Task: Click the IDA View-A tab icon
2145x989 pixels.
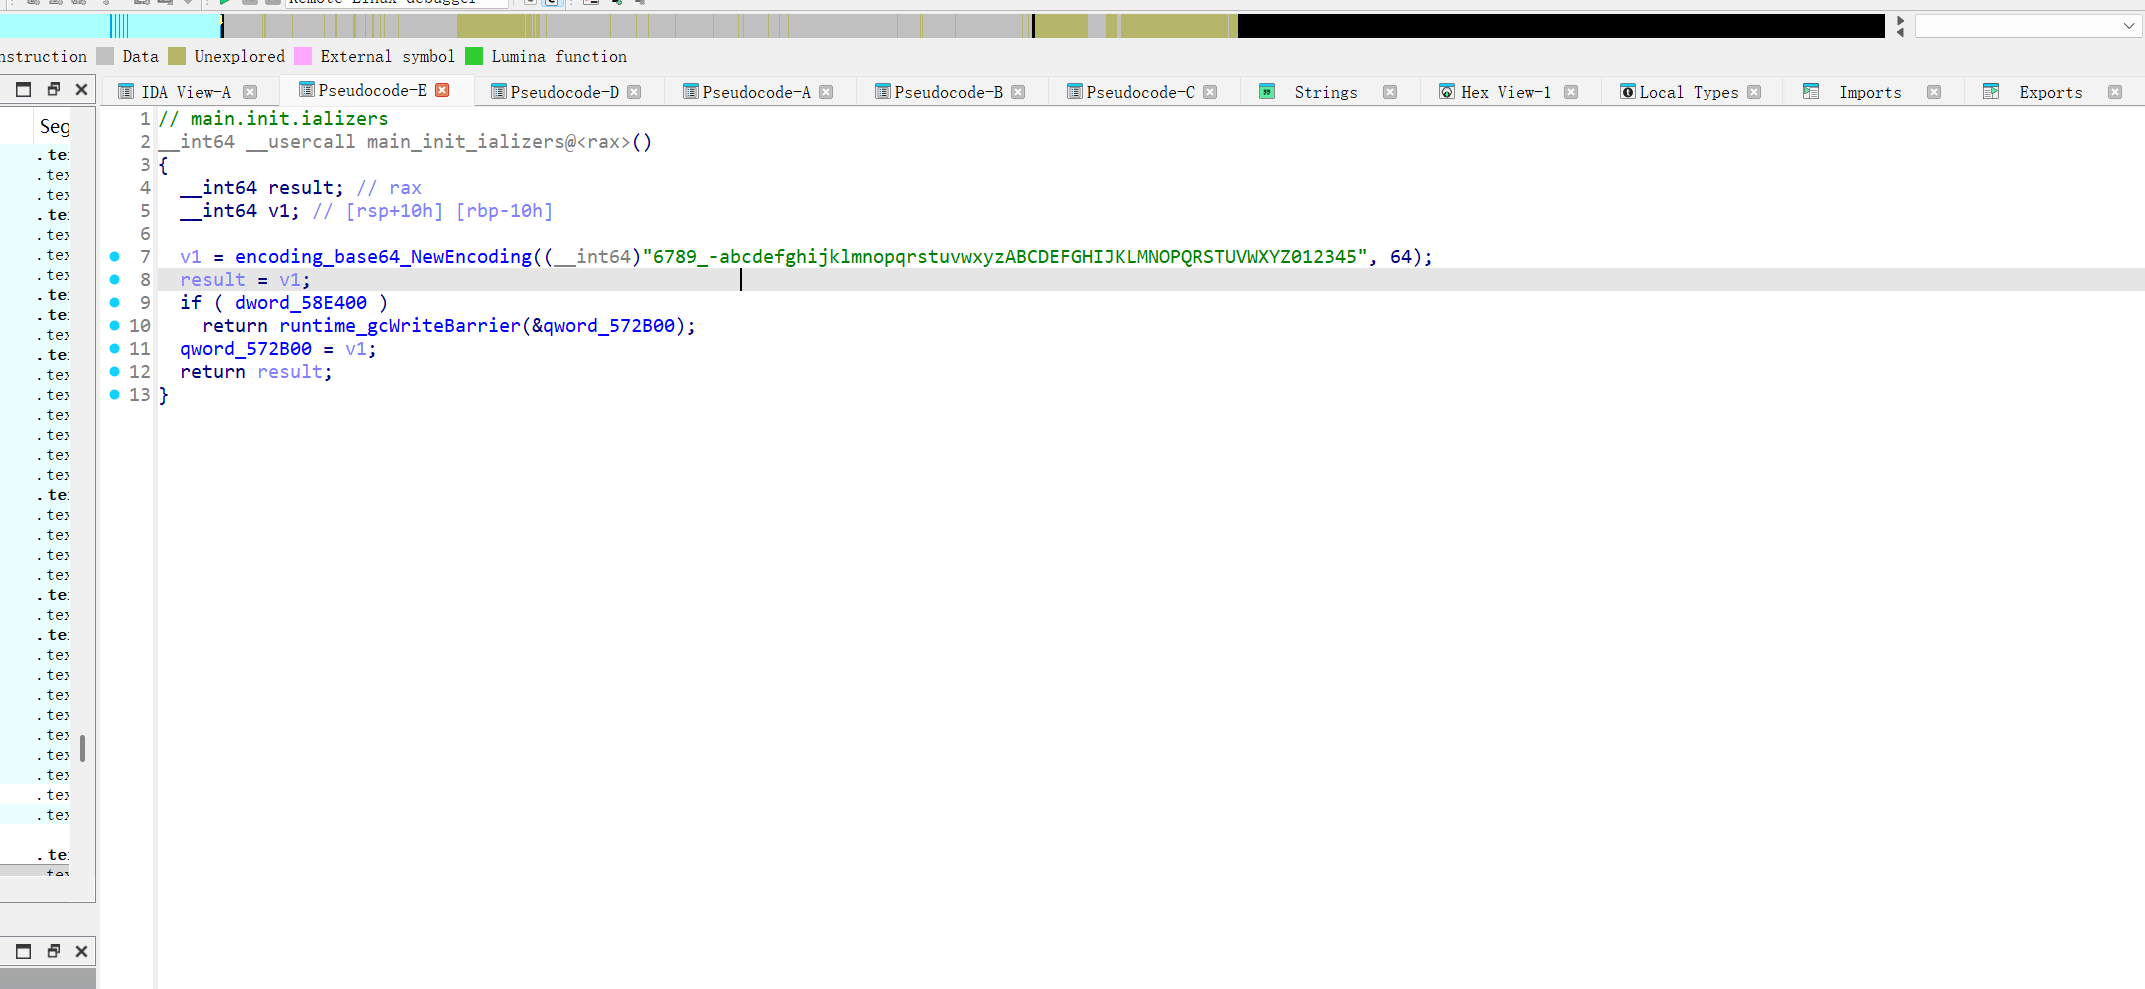Action: [x=126, y=92]
